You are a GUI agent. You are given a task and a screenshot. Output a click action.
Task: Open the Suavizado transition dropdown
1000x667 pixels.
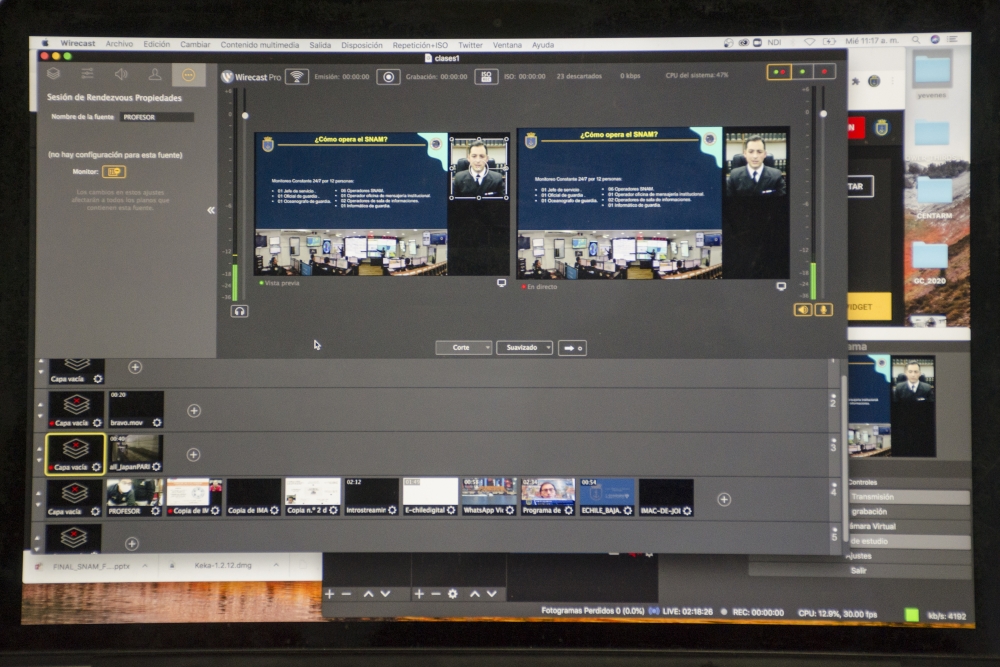tap(524, 348)
